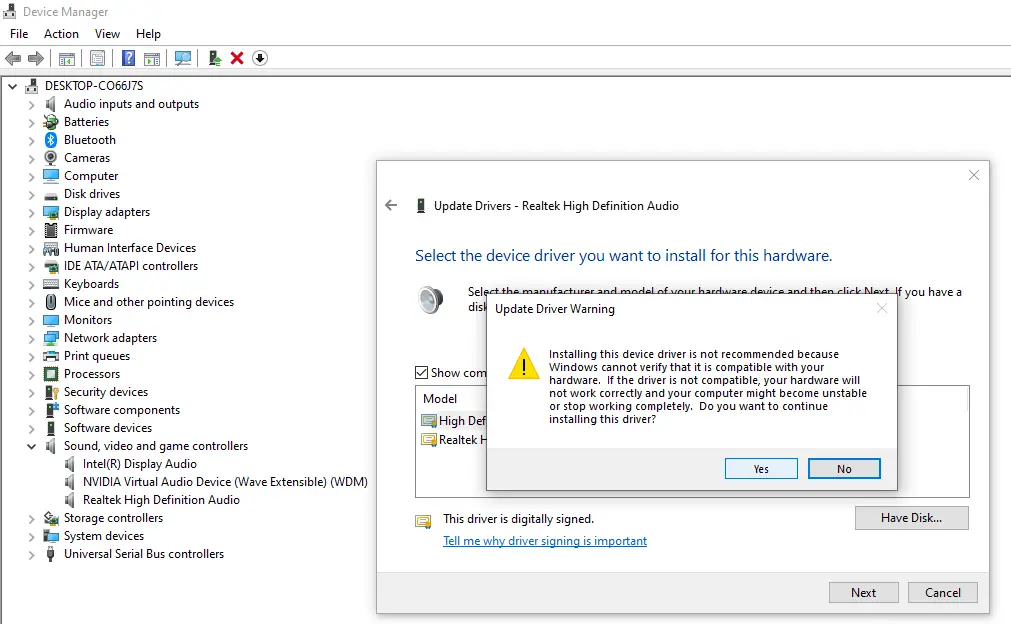Click the Cameras category icon
Image resolution: width=1011 pixels, height=624 pixels.
pyautogui.click(x=51, y=158)
